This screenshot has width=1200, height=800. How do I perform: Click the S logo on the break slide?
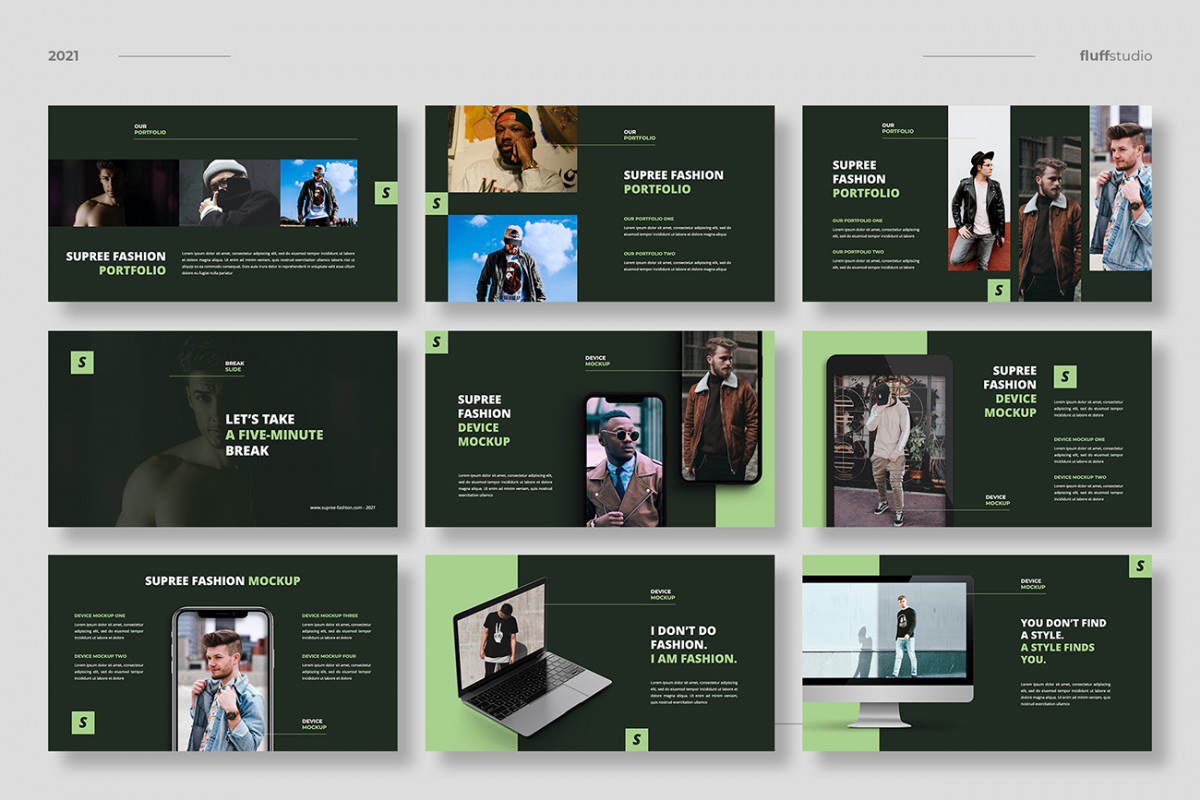tap(82, 363)
